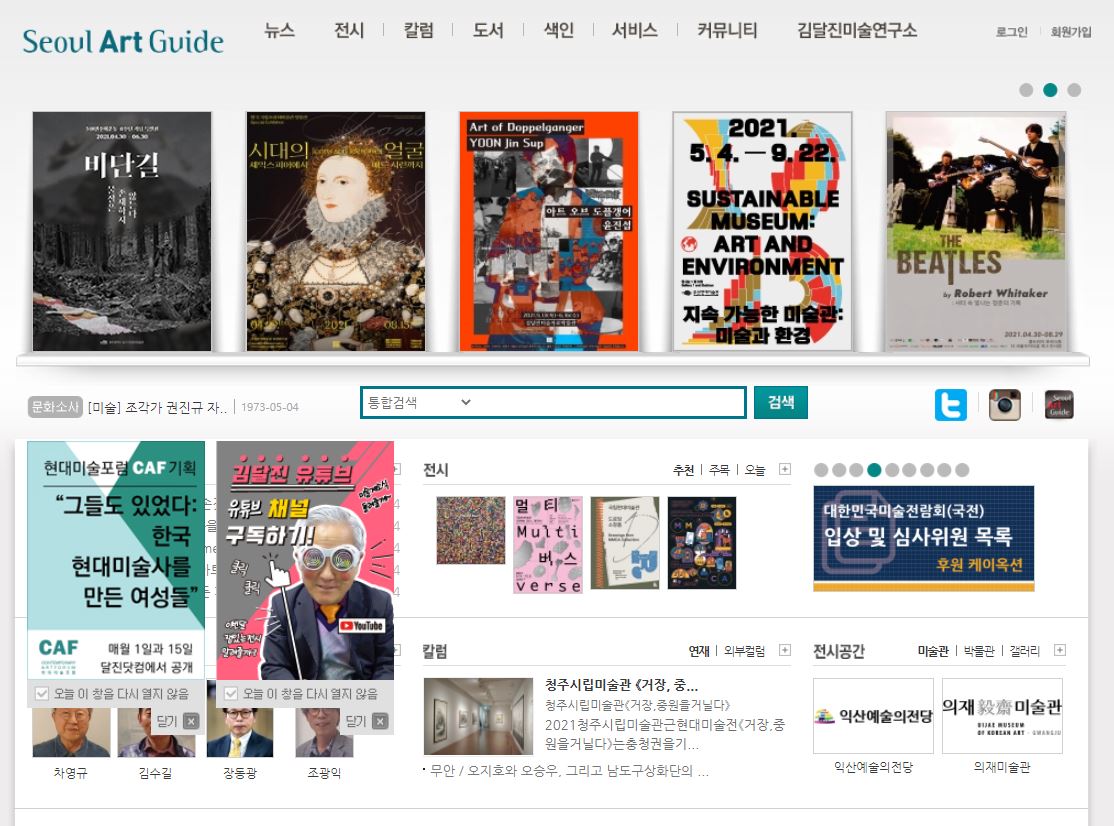Switch to the 박물관 venue tab
Screen dimensions: 1114x826
coord(979,651)
